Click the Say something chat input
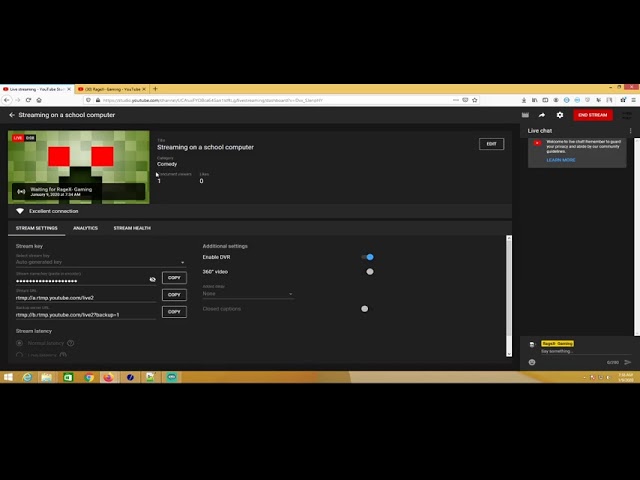 586,351
